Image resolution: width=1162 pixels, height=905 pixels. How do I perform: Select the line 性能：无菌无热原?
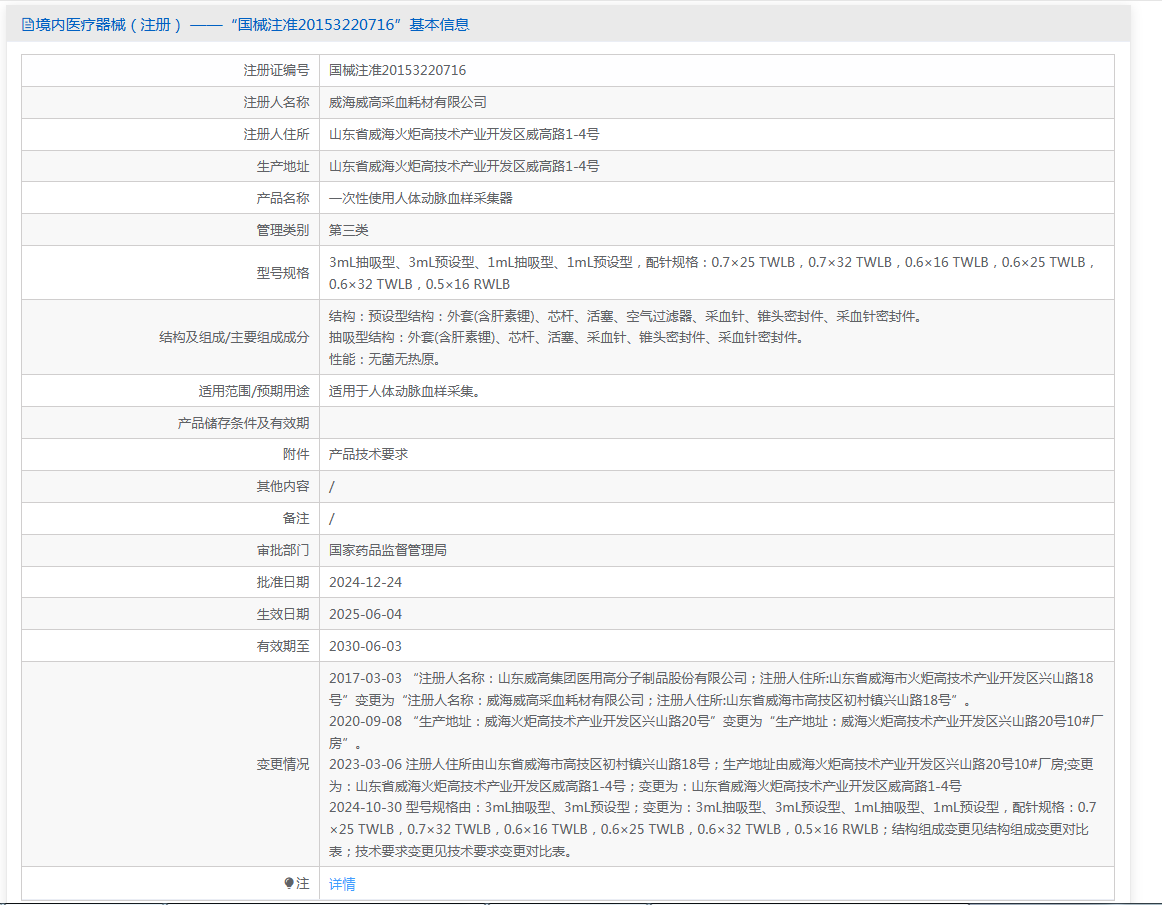[x=386, y=359]
